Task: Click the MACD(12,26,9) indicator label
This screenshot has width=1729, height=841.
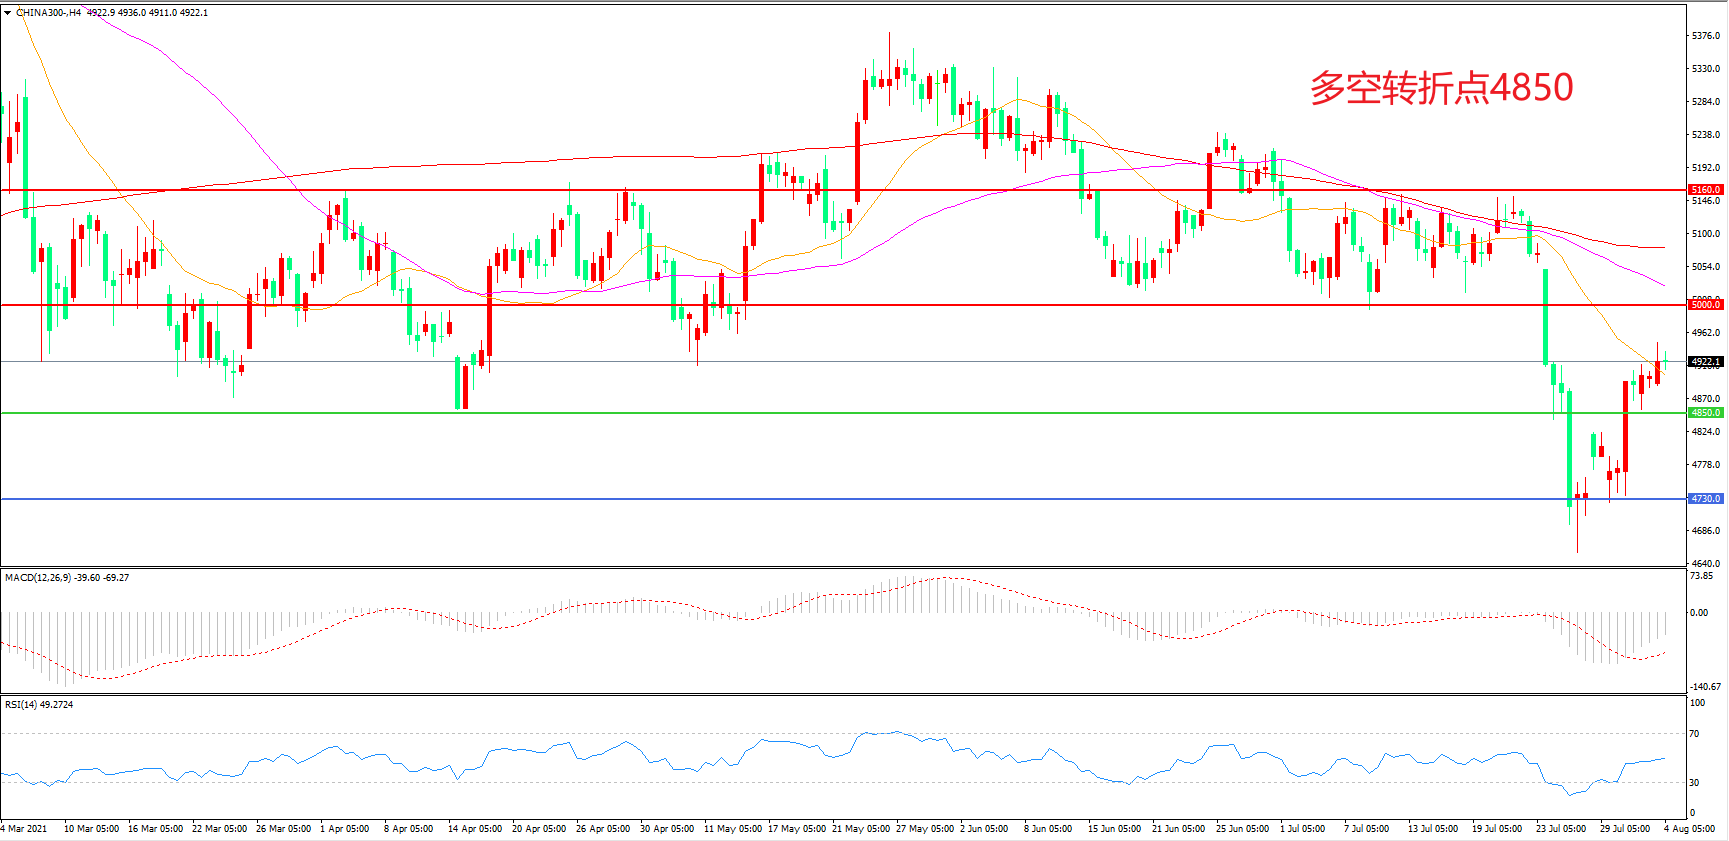Action: coord(38,578)
